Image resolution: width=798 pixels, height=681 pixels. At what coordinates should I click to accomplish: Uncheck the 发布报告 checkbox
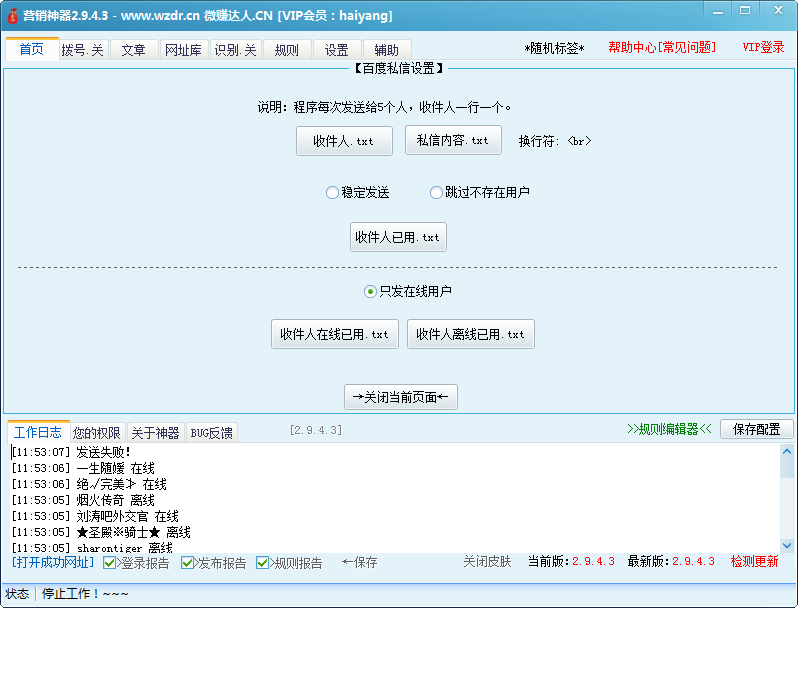click(x=188, y=563)
